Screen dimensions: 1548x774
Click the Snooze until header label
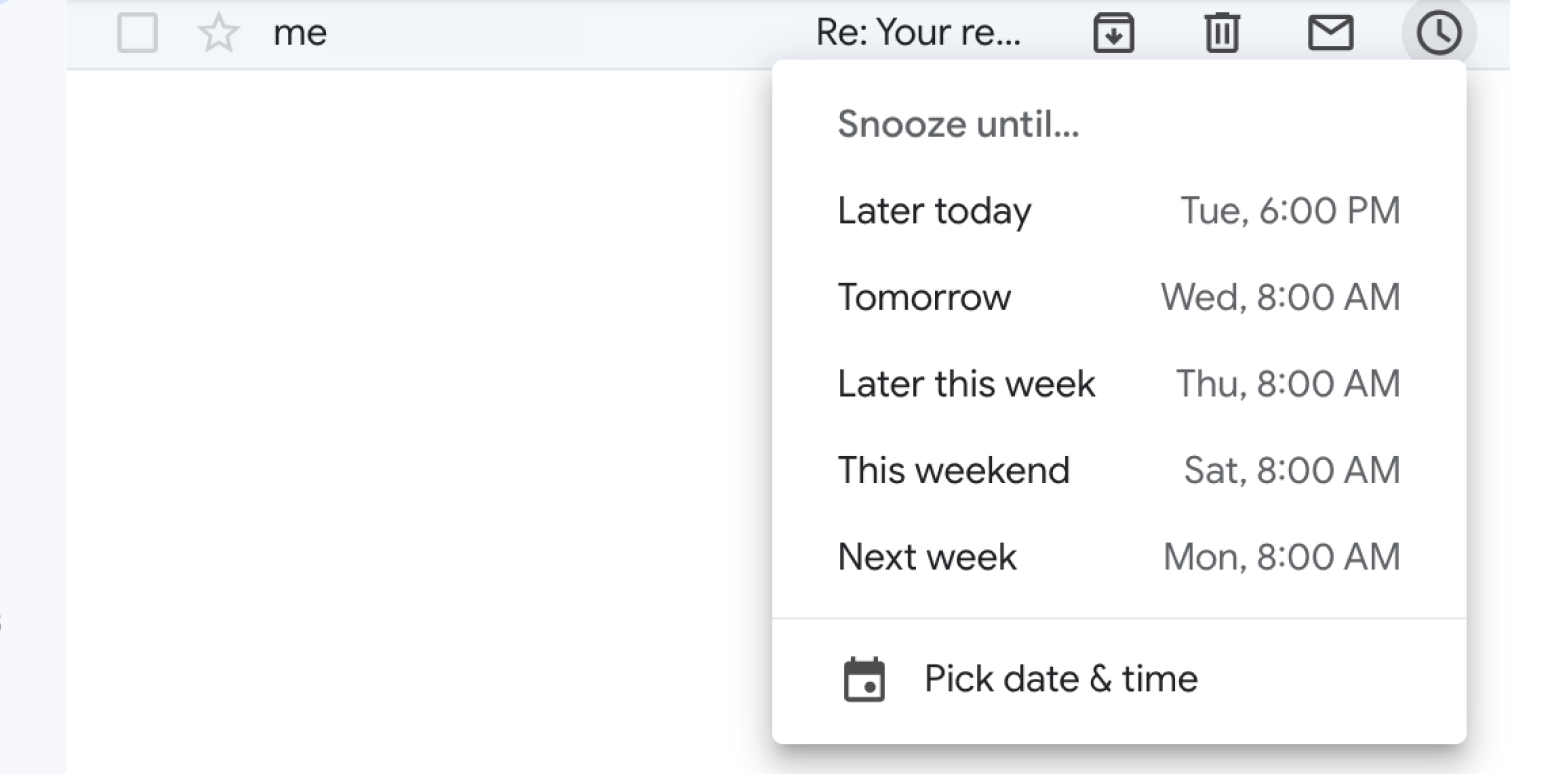(x=958, y=124)
